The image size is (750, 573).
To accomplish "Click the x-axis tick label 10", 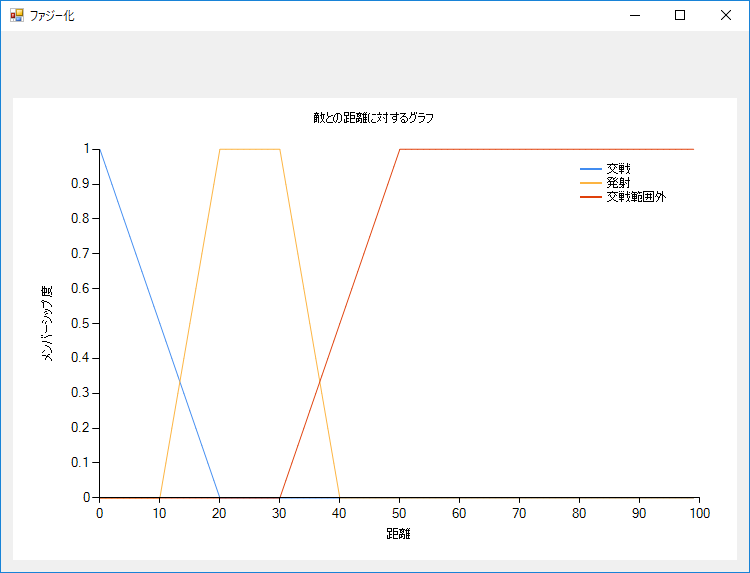I will click(x=159, y=513).
